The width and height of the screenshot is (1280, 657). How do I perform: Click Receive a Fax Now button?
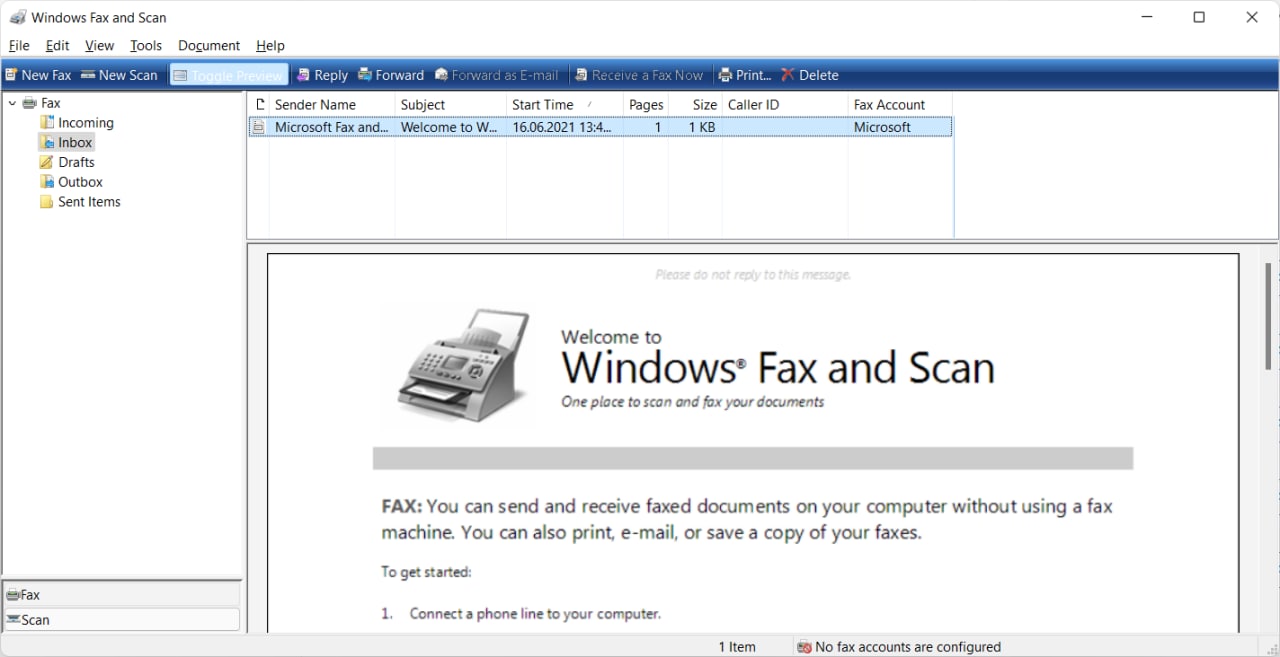(639, 75)
